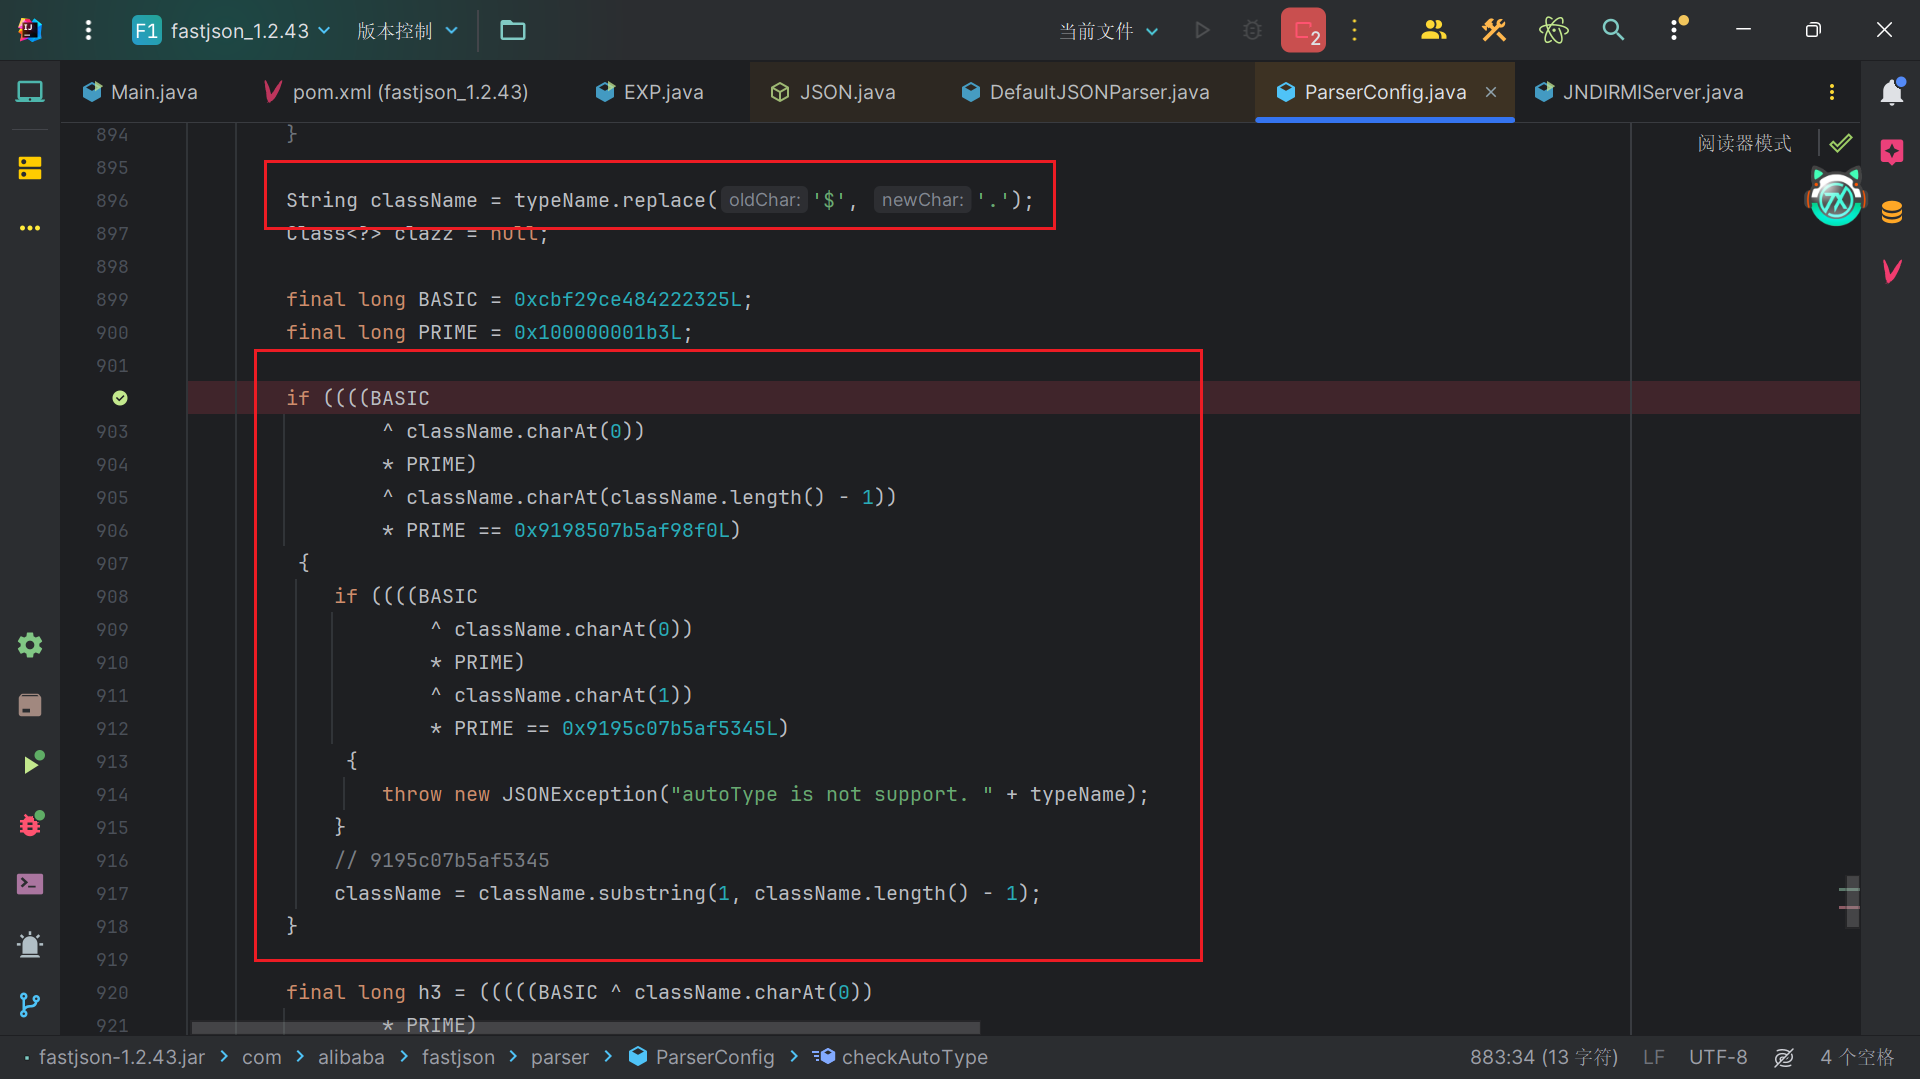
Task: Close the ParserConfig.java tab
Action: tap(1491, 92)
